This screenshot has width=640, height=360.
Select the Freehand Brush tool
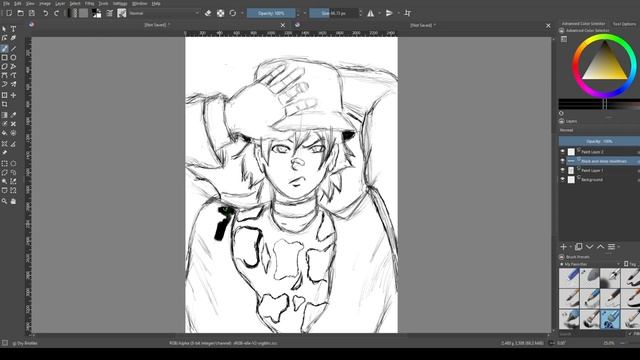(4, 49)
